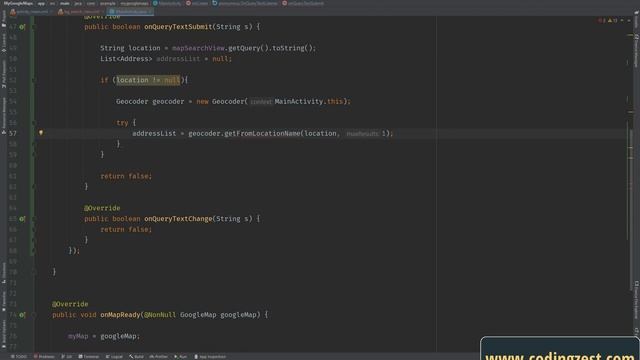Click the red error indicator in editor corner
The height and width of the screenshot is (360, 640).
[601, 20]
